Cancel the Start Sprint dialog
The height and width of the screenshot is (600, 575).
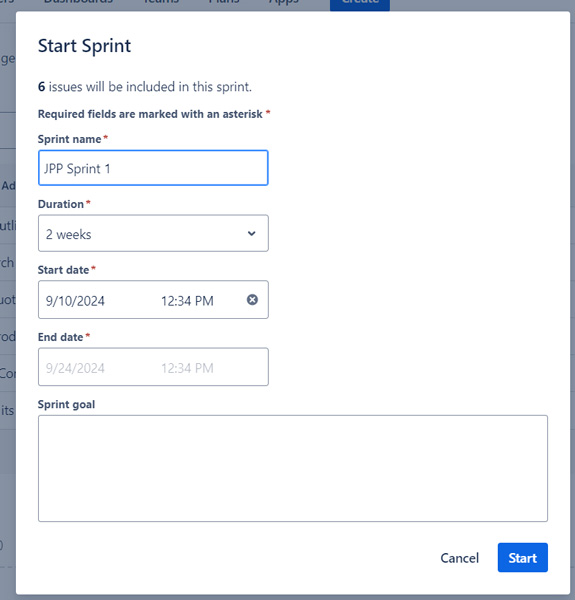[x=459, y=558]
